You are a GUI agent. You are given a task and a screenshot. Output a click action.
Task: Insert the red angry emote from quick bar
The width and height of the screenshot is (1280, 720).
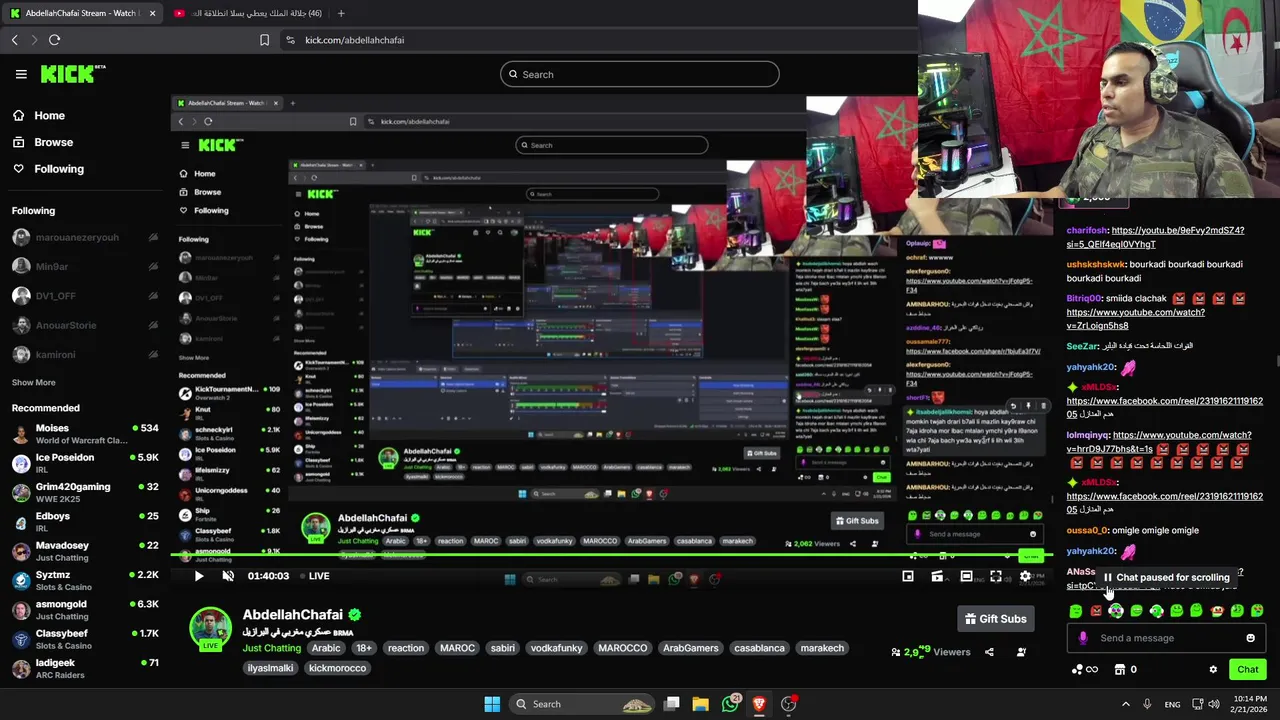(1096, 610)
